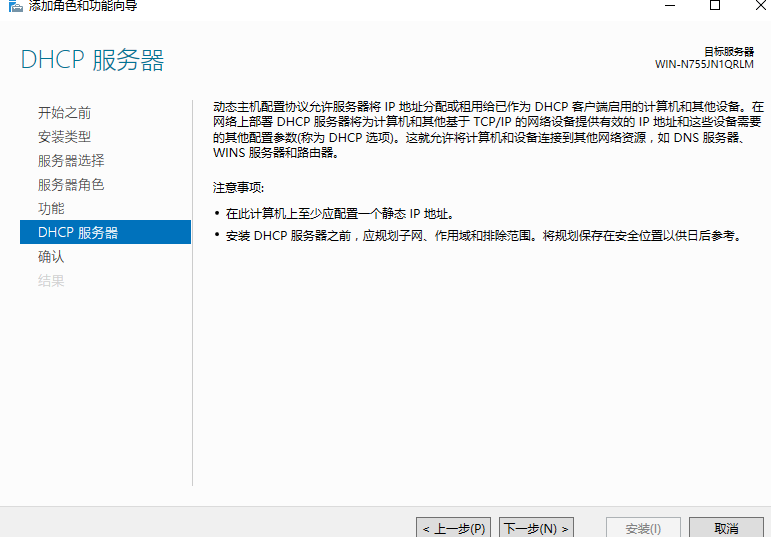Click the 添加角色和功能向导 window title
This screenshot has width=771, height=537.
[x=83, y=6]
